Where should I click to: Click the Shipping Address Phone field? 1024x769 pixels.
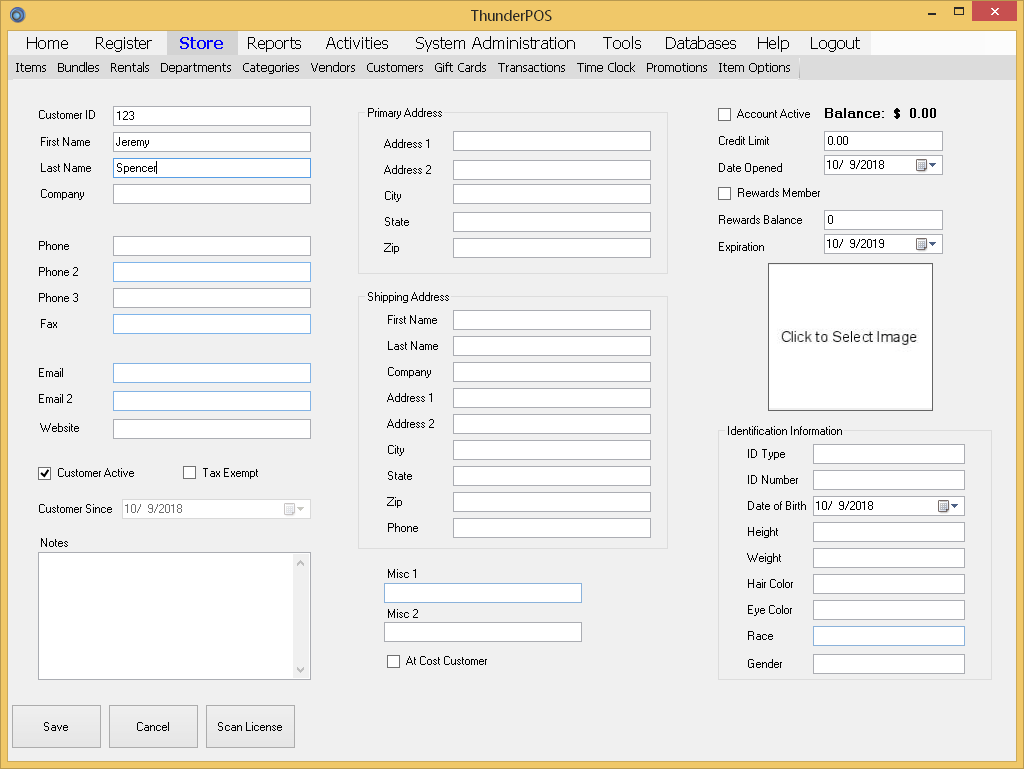552,528
